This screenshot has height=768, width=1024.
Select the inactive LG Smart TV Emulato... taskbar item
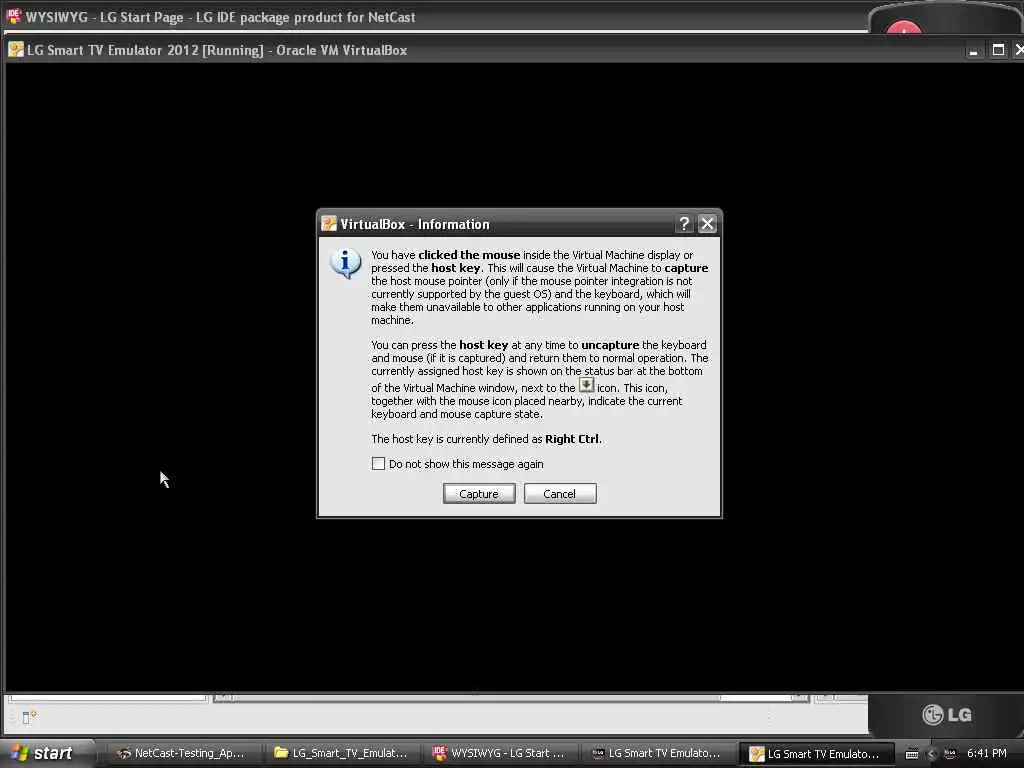point(656,754)
